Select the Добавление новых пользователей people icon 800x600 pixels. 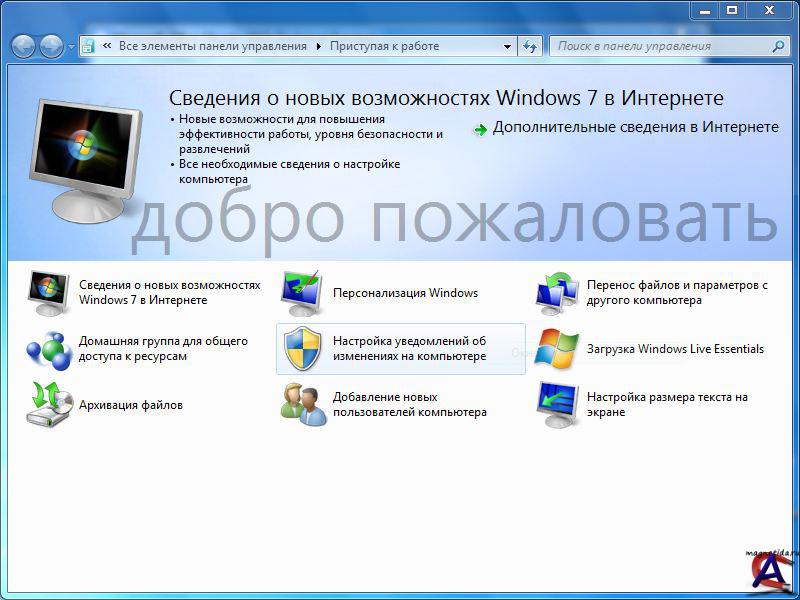302,405
